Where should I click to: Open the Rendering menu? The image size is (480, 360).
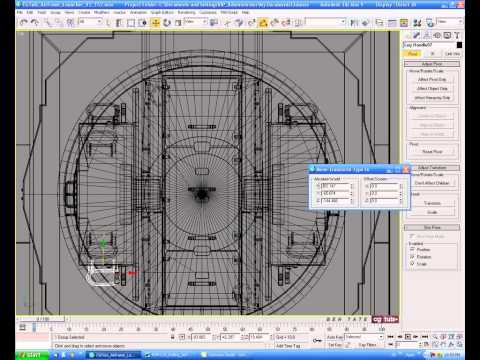click(x=186, y=12)
